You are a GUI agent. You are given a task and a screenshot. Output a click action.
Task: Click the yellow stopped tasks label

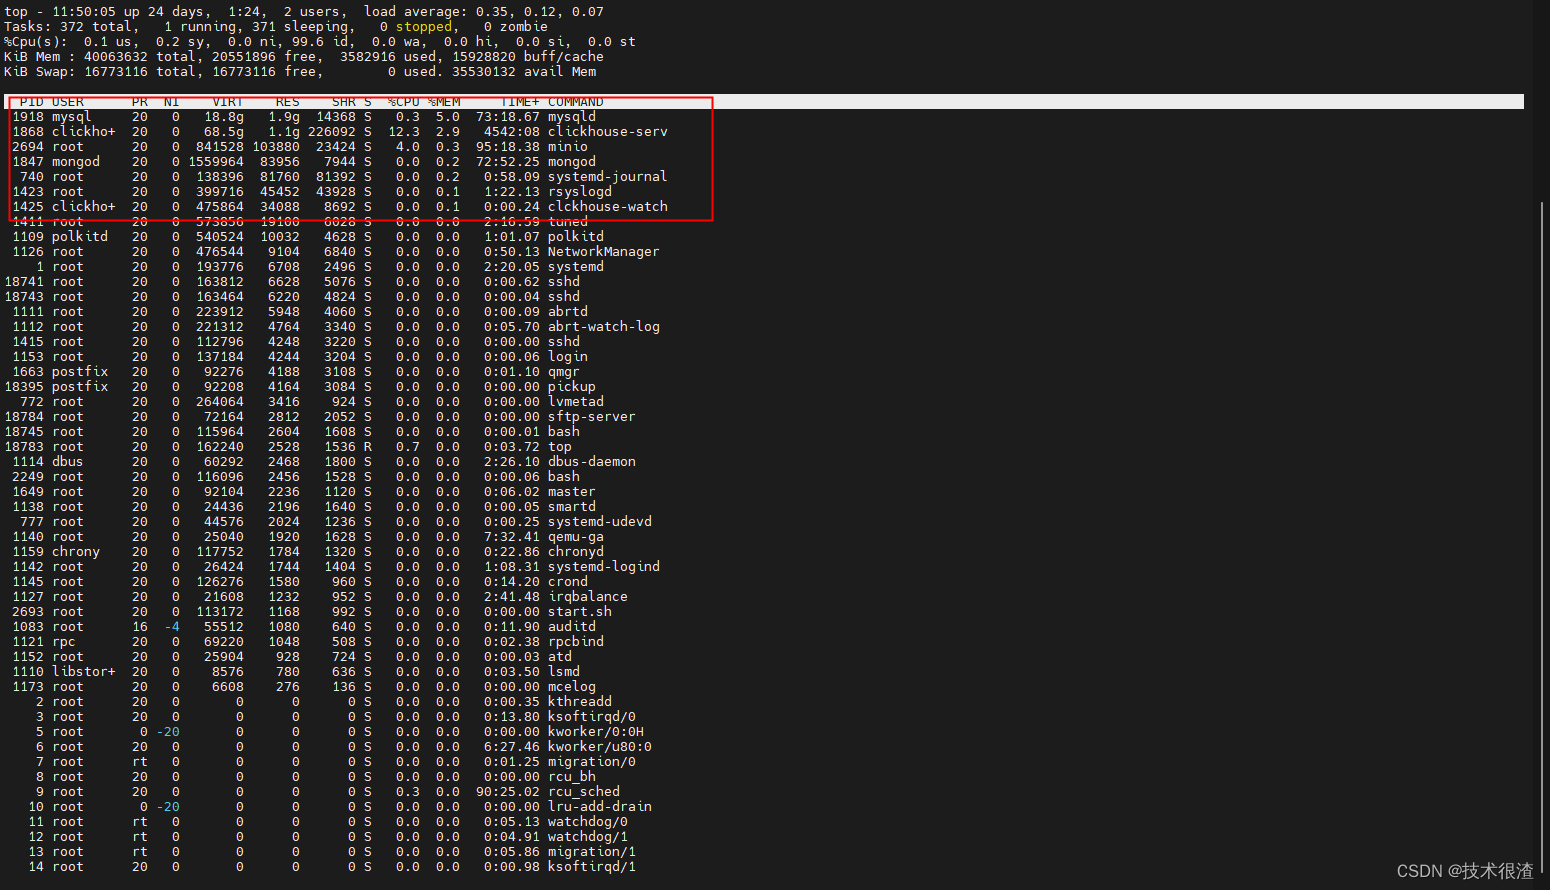(x=424, y=27)
